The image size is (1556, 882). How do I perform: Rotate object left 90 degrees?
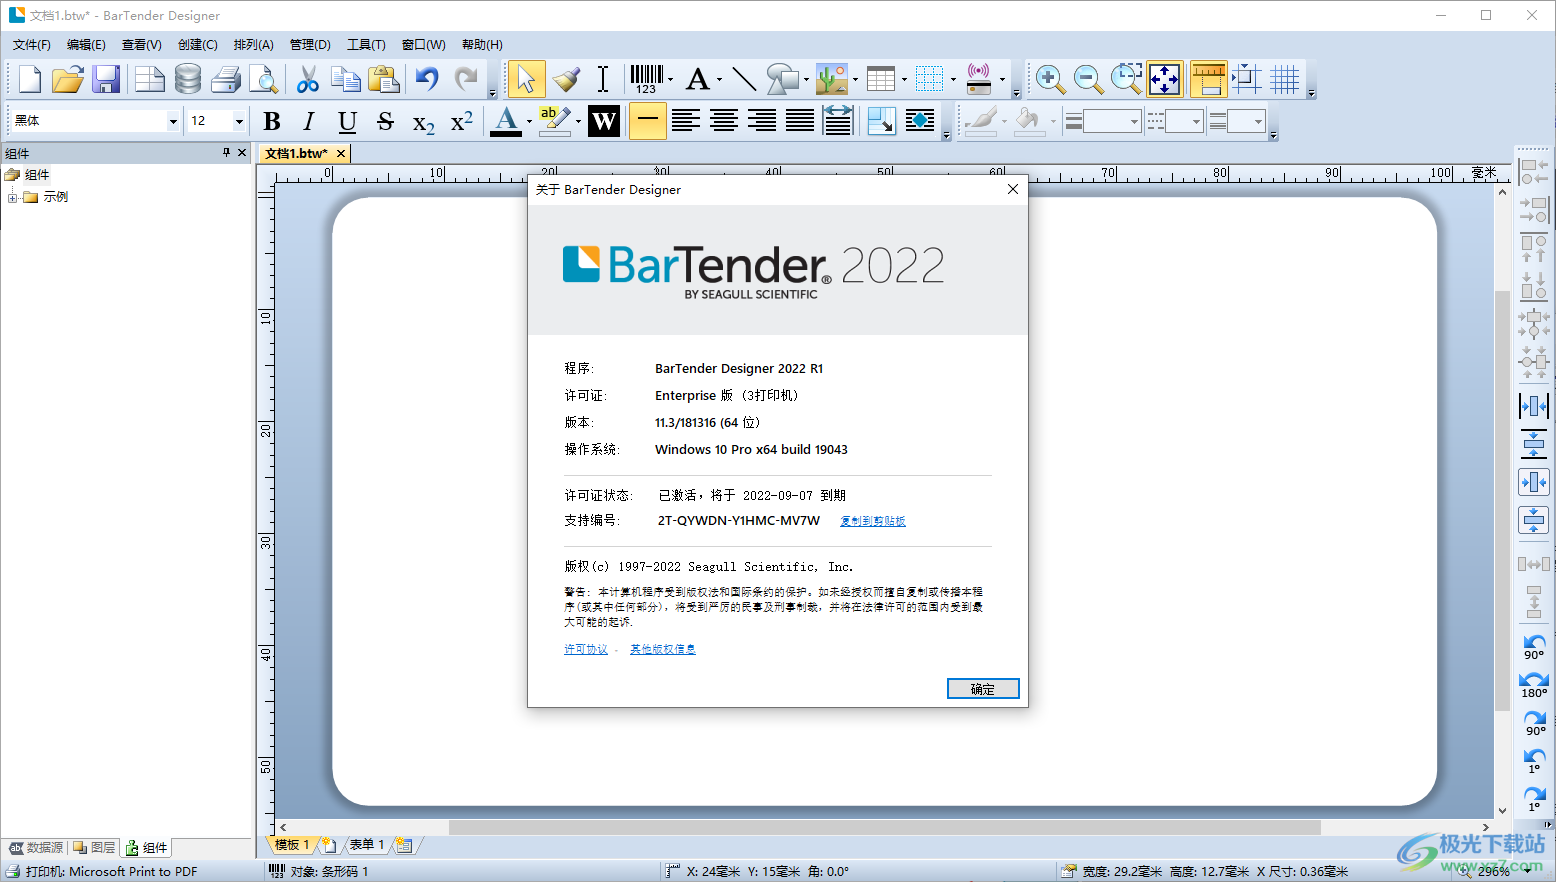click(1534, 647)
